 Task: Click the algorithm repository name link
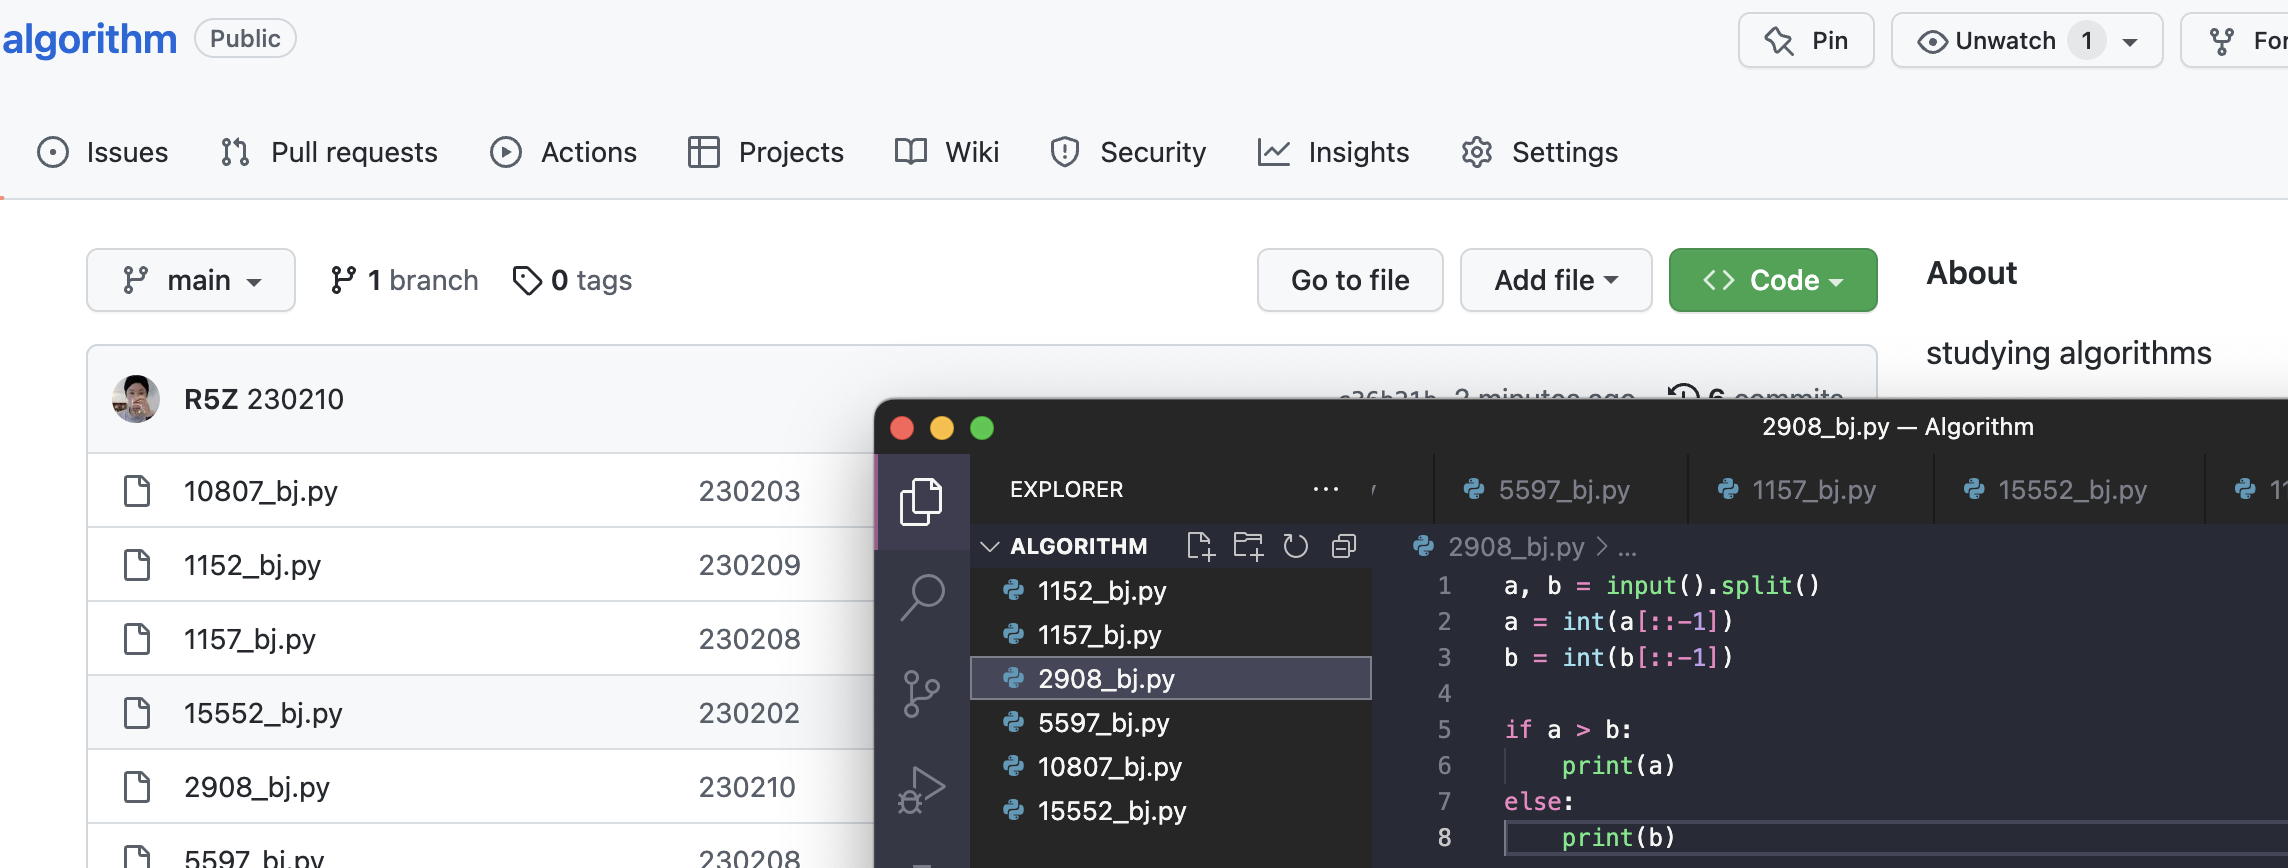pyautogui.click(x=89, y=39)
